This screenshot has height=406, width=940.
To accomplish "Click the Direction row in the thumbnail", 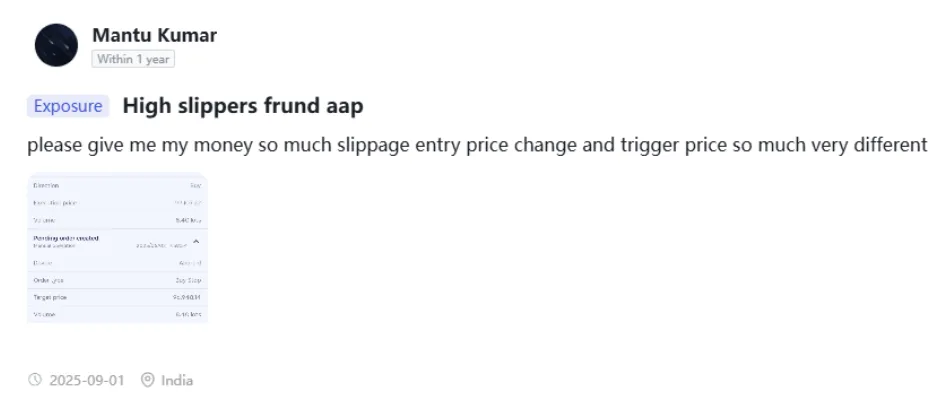I will [x=118, y=185].
